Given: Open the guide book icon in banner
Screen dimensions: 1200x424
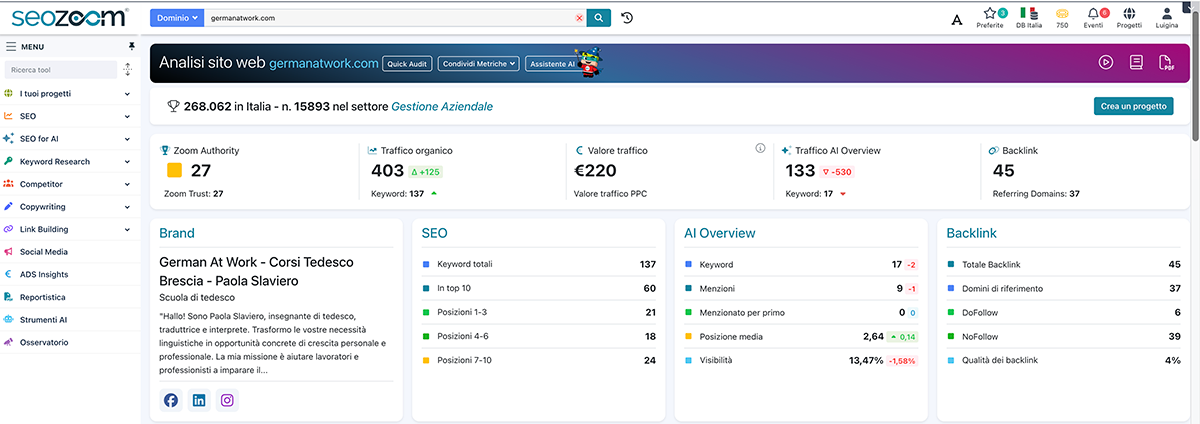Looking at the screenshot, I should coord(1136,62).
